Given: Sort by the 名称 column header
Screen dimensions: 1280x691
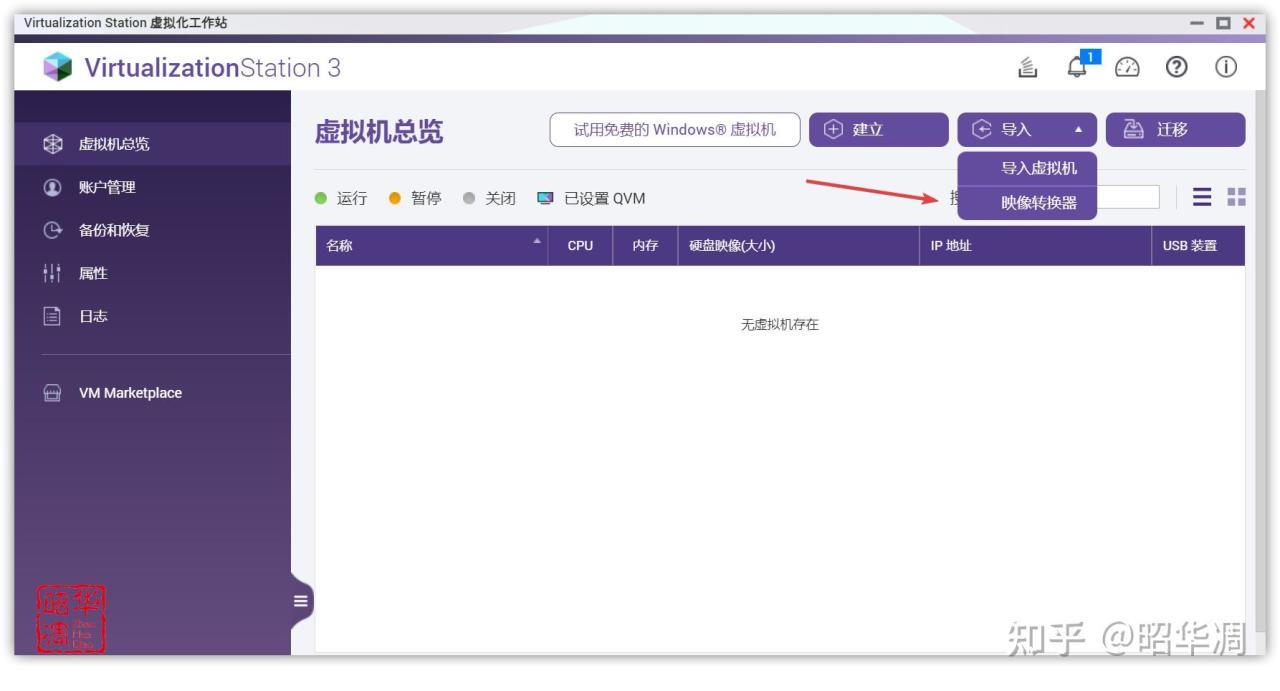Looking at the screenshot, I should click(431, 245).
